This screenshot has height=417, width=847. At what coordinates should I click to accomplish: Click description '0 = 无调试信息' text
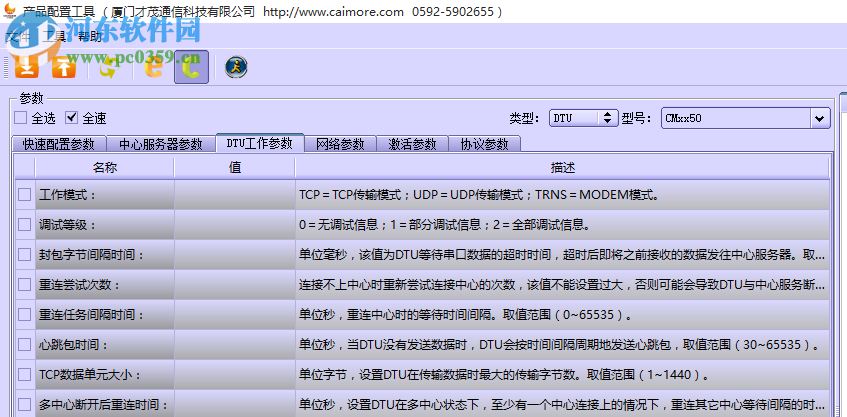click(339, 225)
